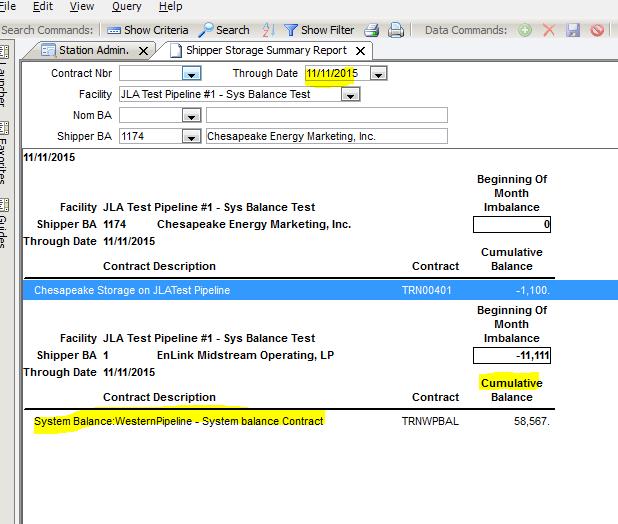This screenshot has height=524, width=618.
Task: Expand the Facility dropdown list
Action: point(349,95)
